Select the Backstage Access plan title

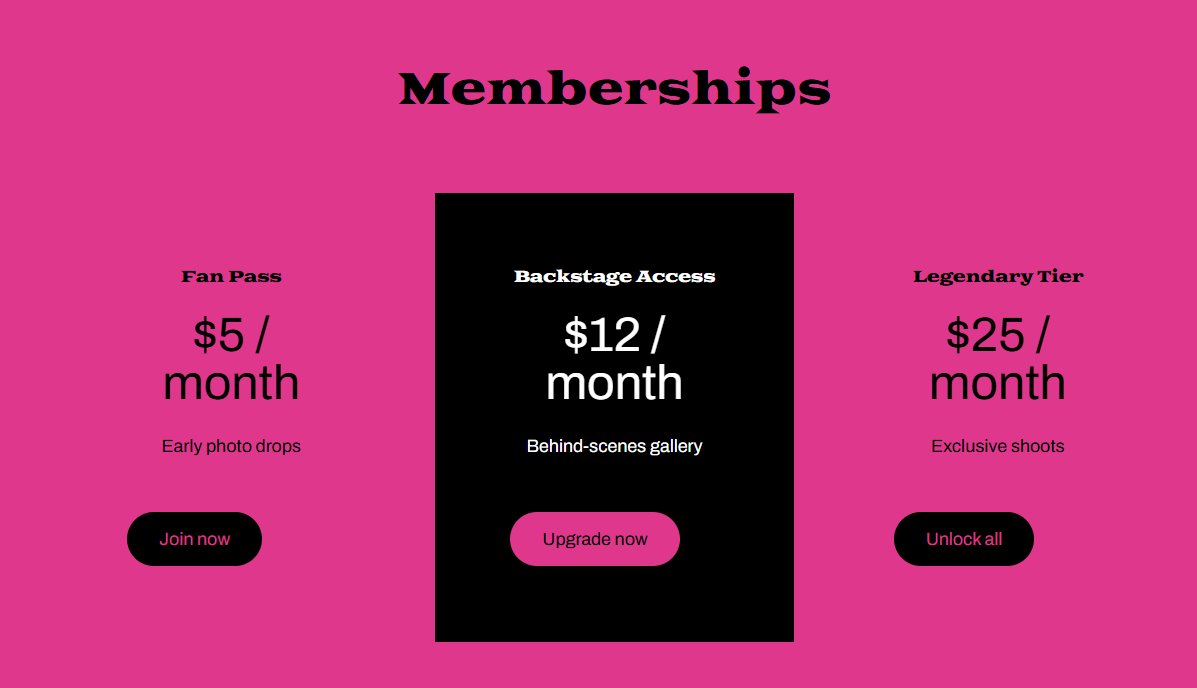[x=615, y=276]
